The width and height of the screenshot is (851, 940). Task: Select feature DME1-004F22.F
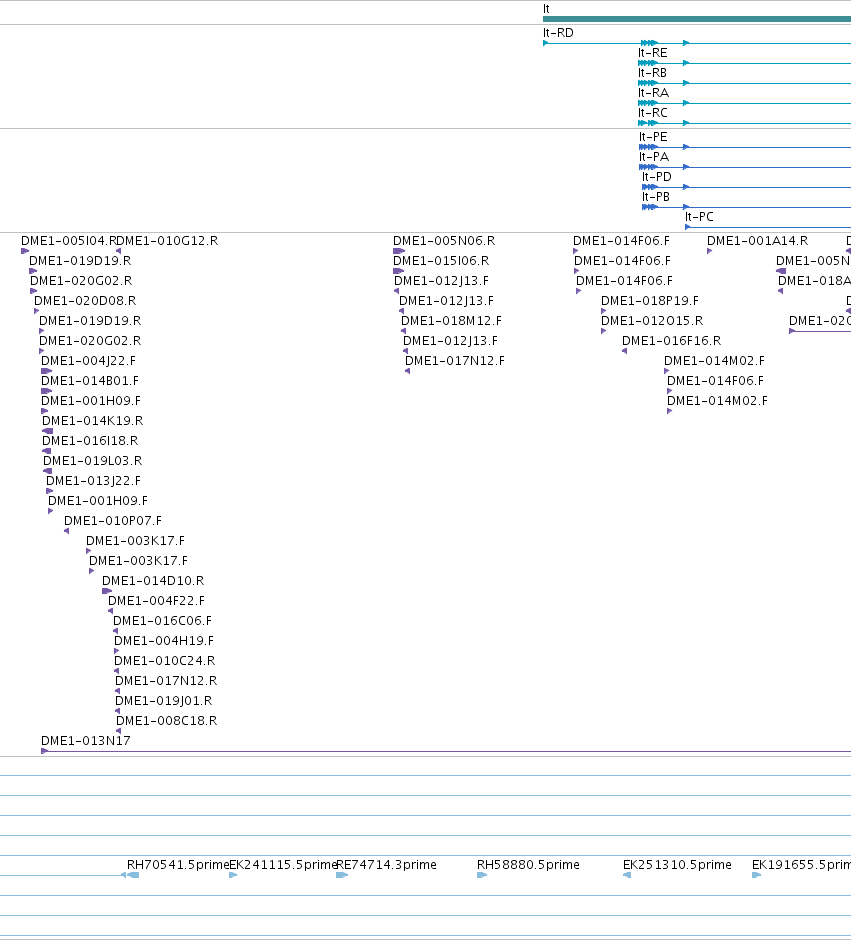[156, 600]
